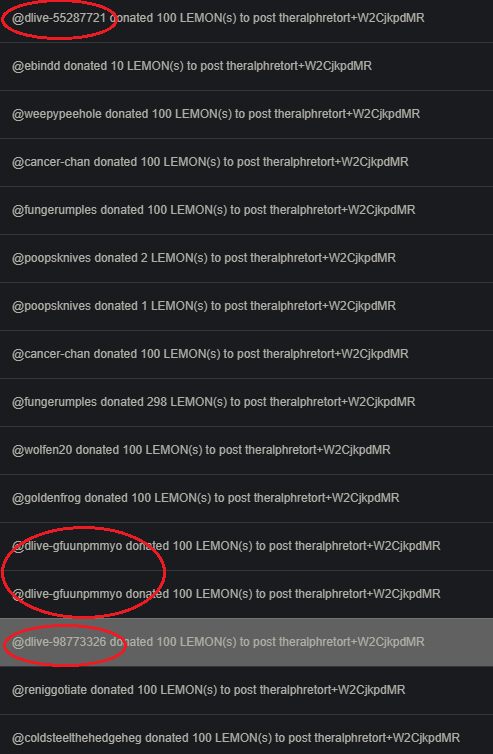Click the @ebindd username
The image size is (493, 754).
37,66
